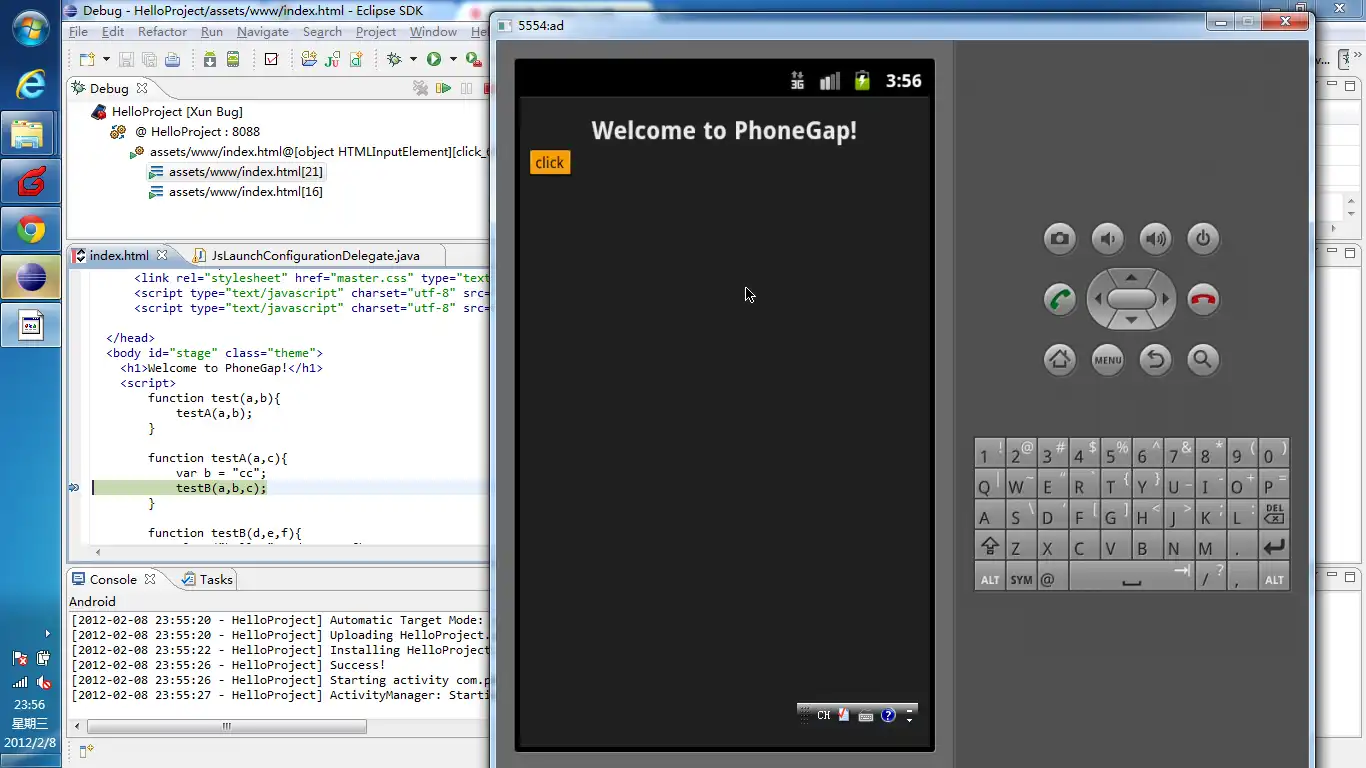This screenshot has height=768, width=1366.
Task: Open the Debug launch dropdown arrow
Action: pos(412,60)
